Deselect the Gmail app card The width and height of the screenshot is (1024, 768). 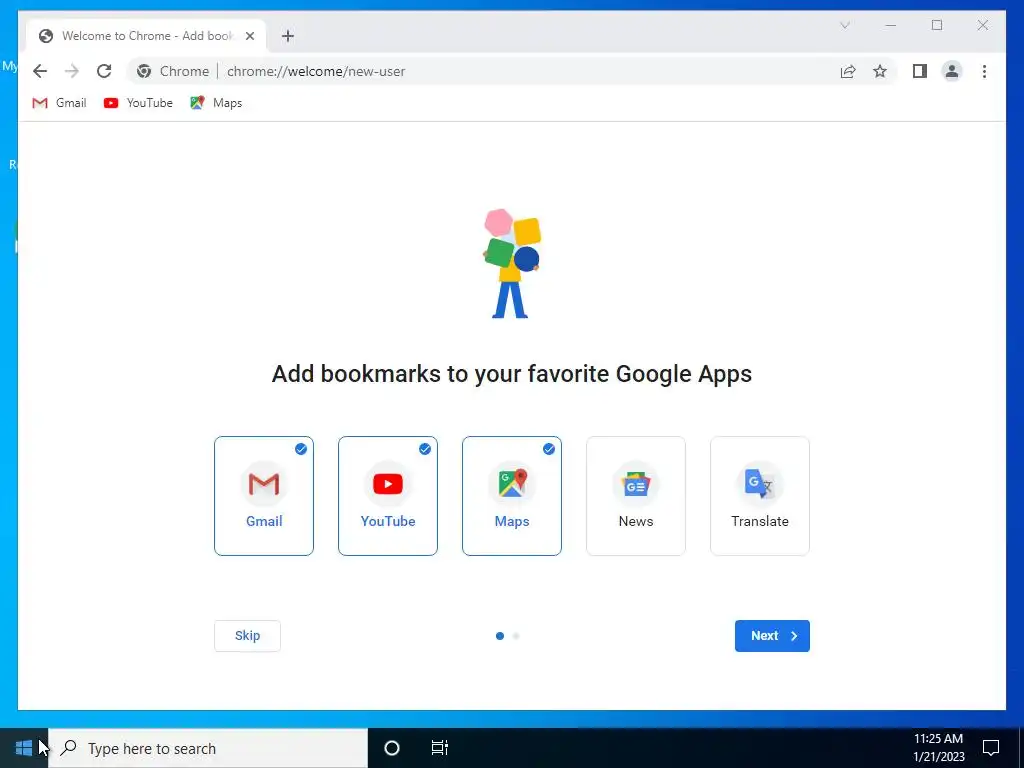(264, 496)
